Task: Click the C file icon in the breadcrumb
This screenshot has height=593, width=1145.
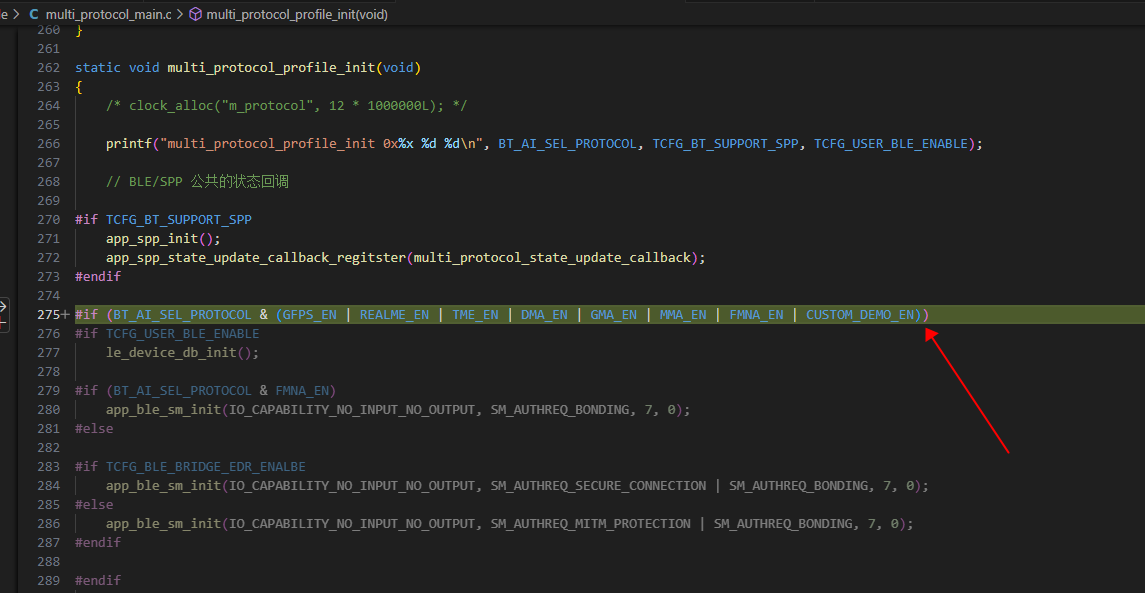Action: [x=34, y=14]
